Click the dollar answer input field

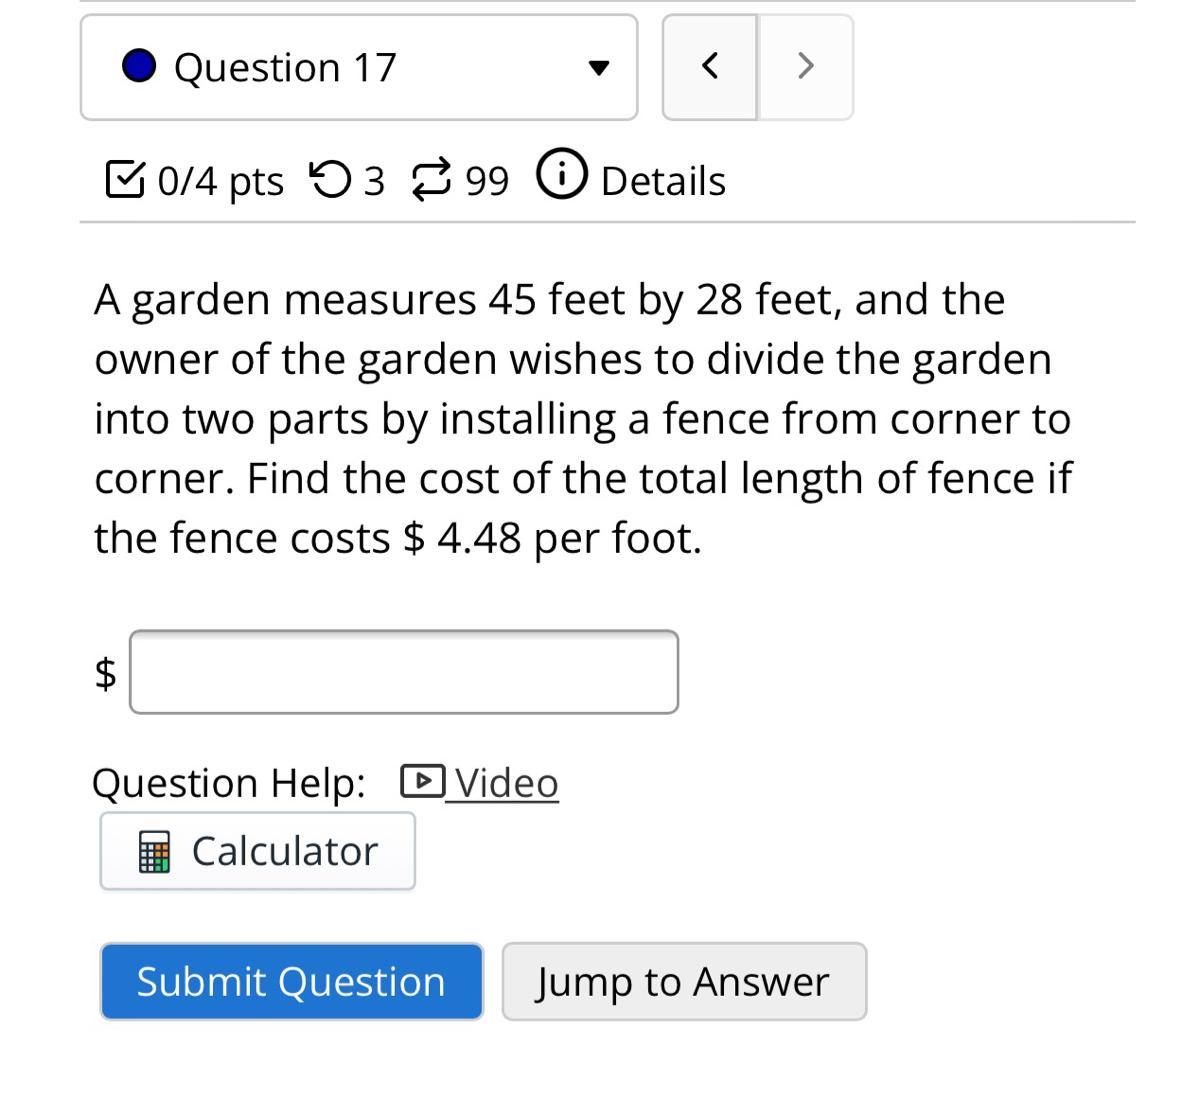(404, 672)
